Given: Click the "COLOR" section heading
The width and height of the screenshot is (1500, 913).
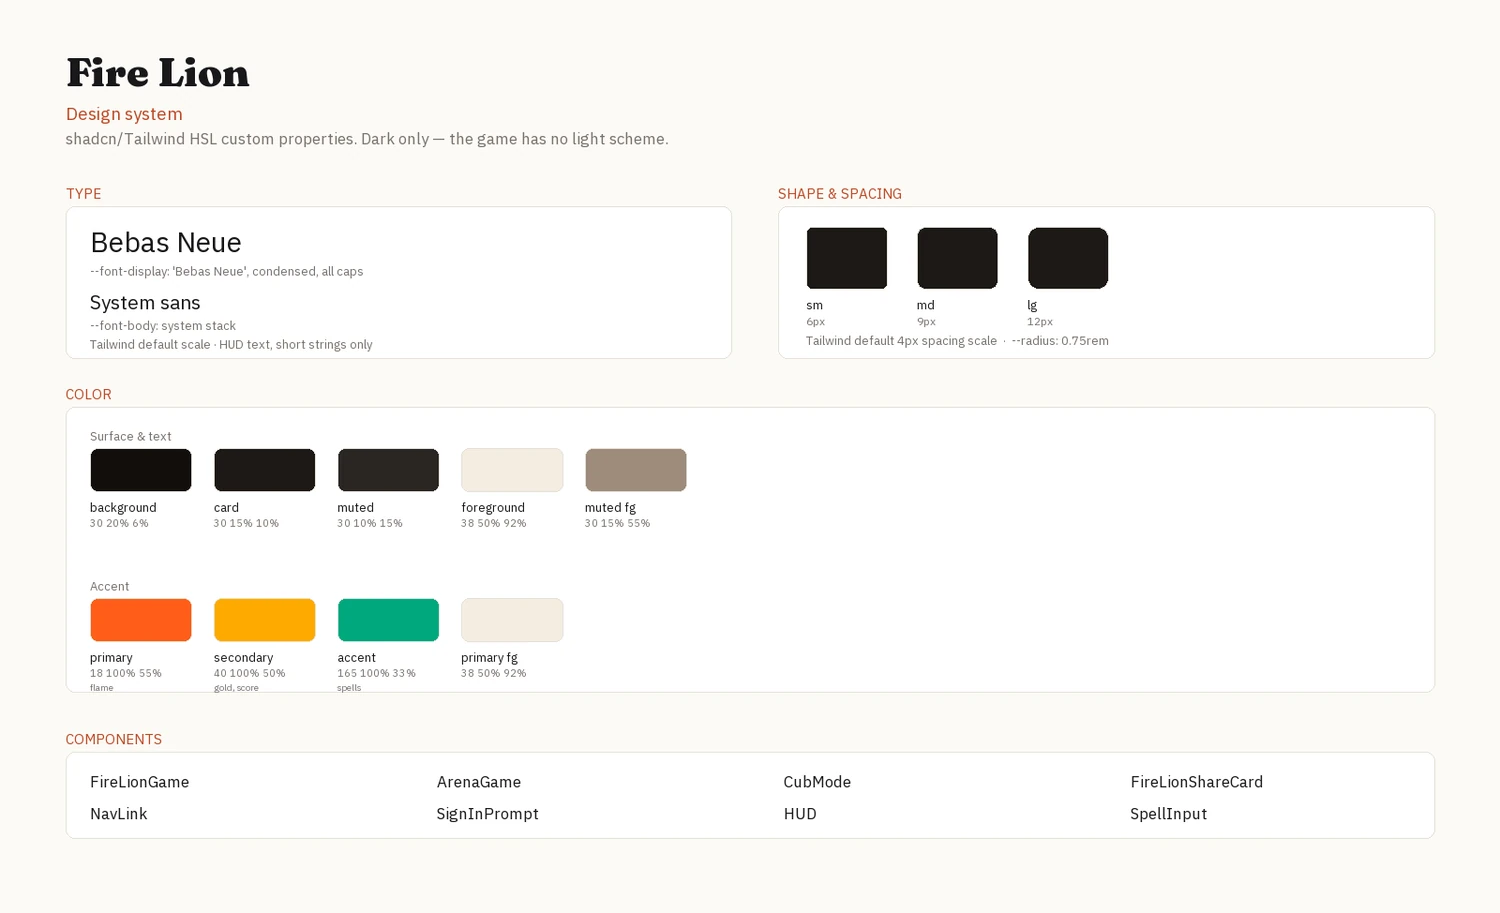Looking at the screenshot, I should [x=89, y=395].
